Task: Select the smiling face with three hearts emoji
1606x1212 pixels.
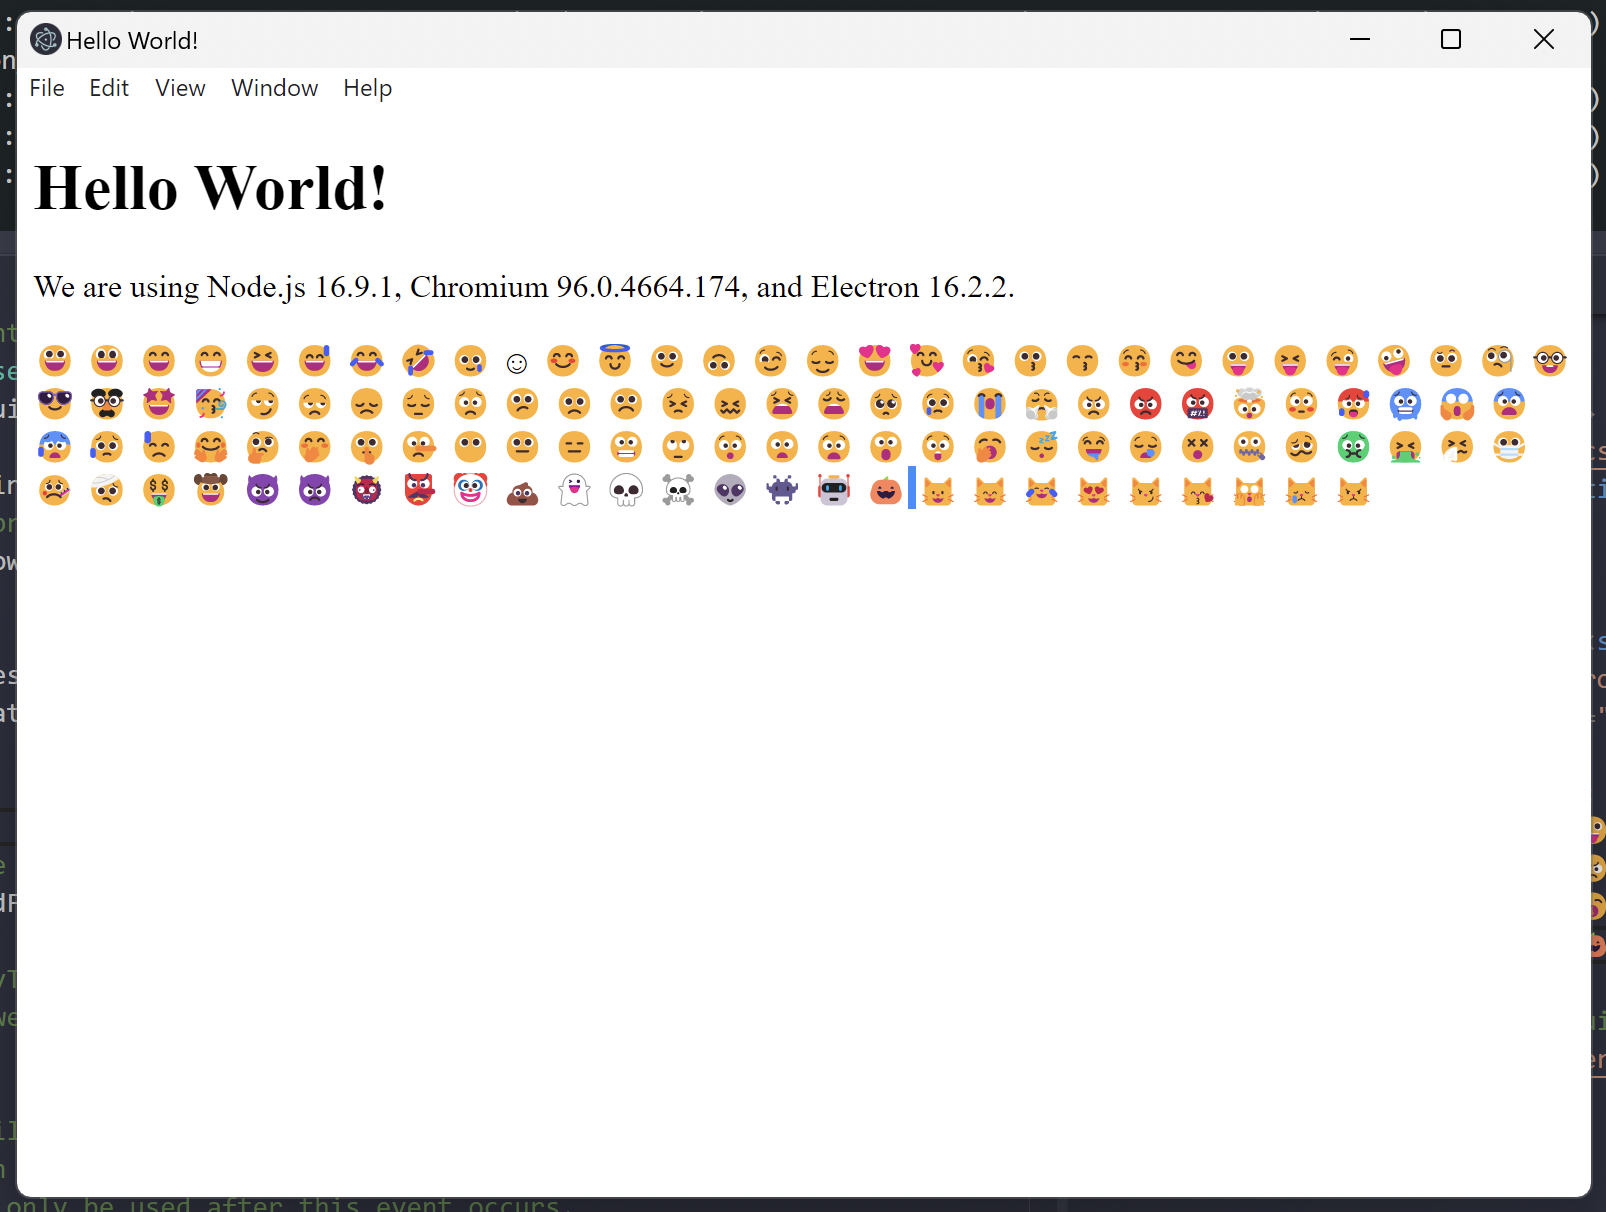Action: [927, 360]
